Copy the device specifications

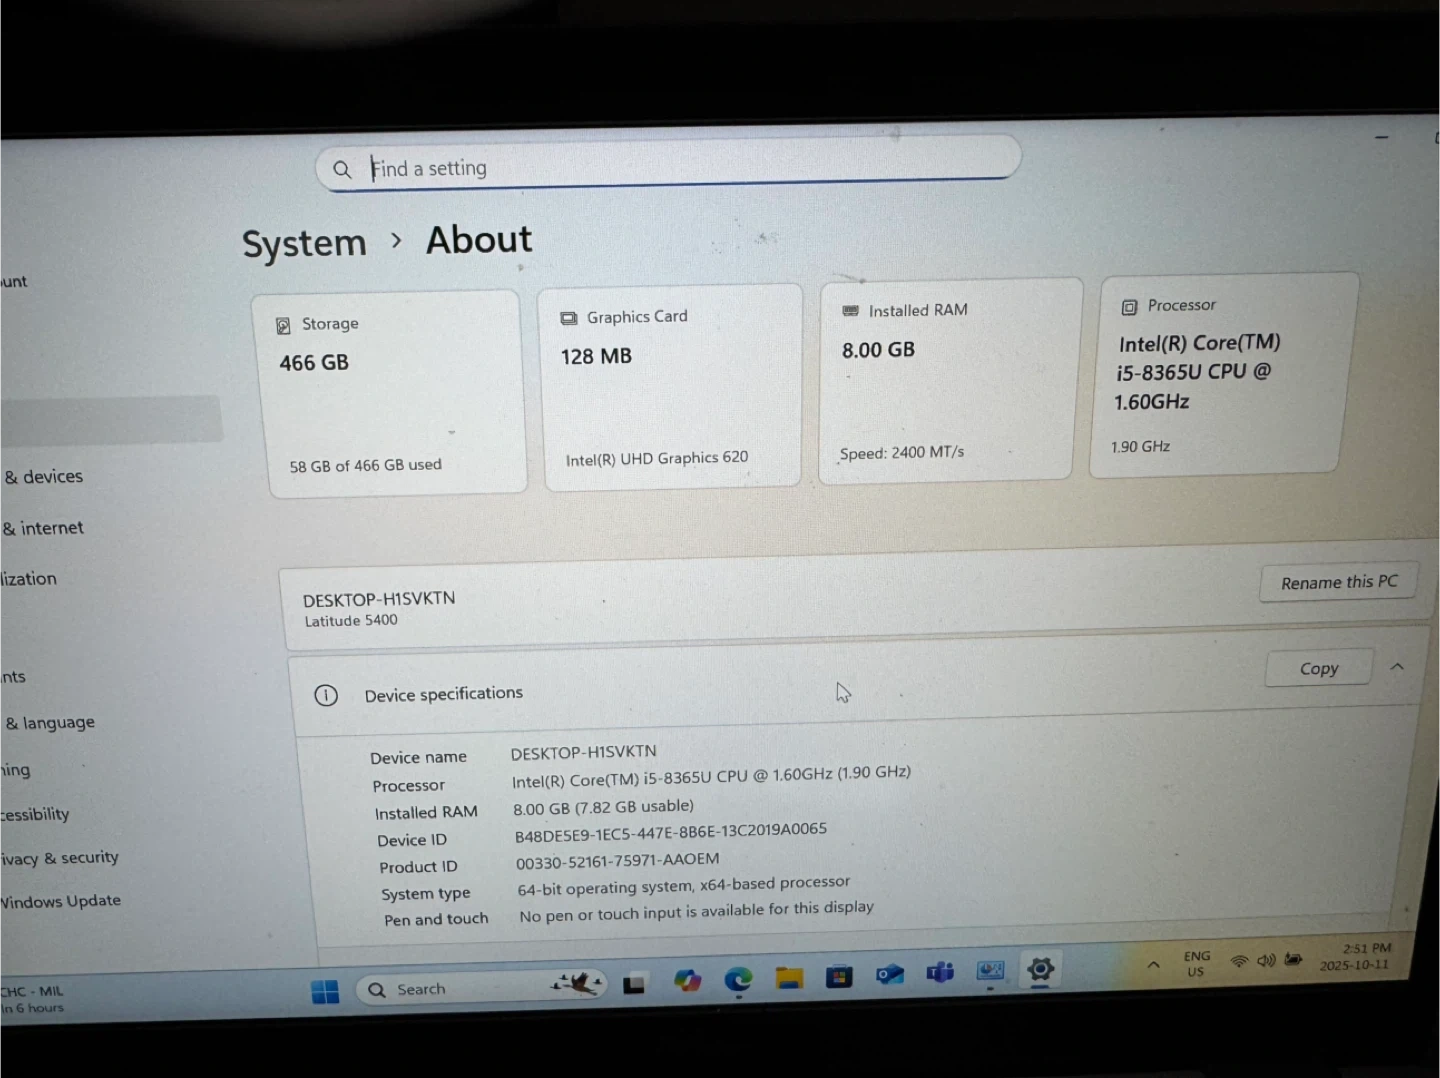[1318, 668]
